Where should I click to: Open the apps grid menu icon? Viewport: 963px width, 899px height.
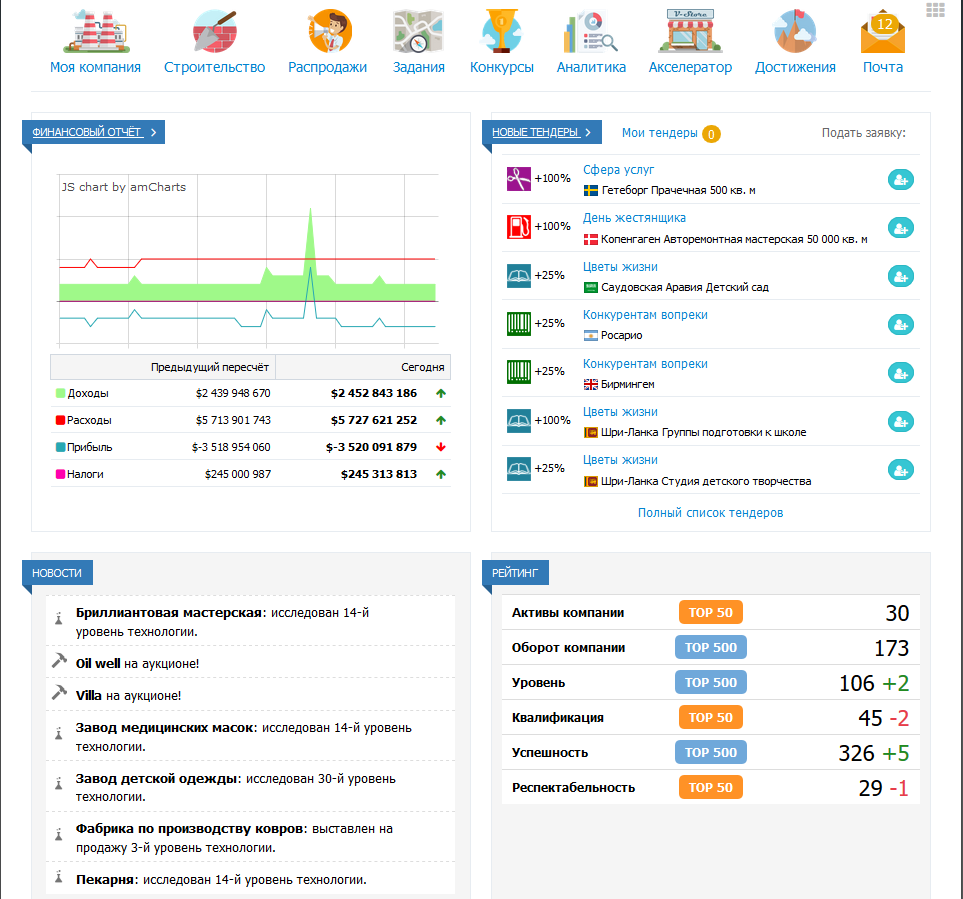point(936,10)
